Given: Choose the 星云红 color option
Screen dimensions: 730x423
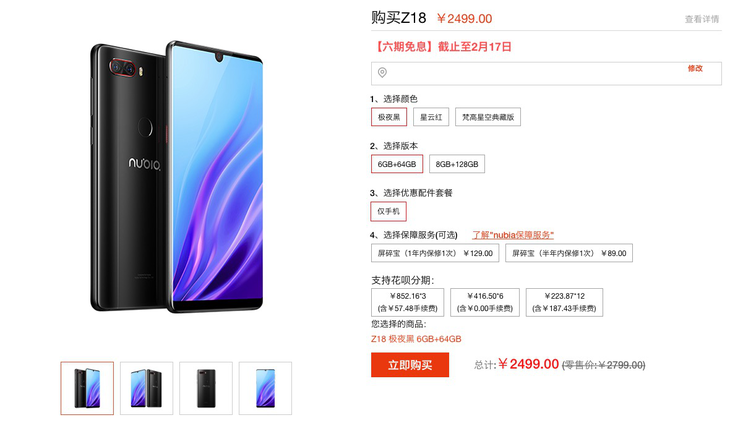Looking at the screenshot, I should click(431, 117).
